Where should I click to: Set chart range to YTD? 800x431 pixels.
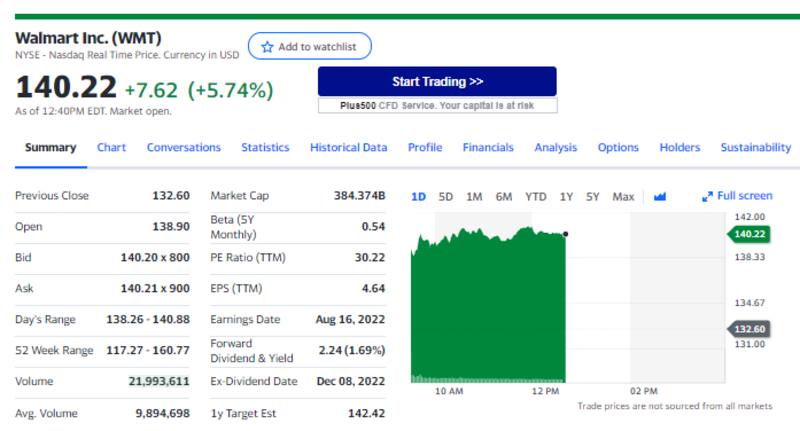pos(536,197)
